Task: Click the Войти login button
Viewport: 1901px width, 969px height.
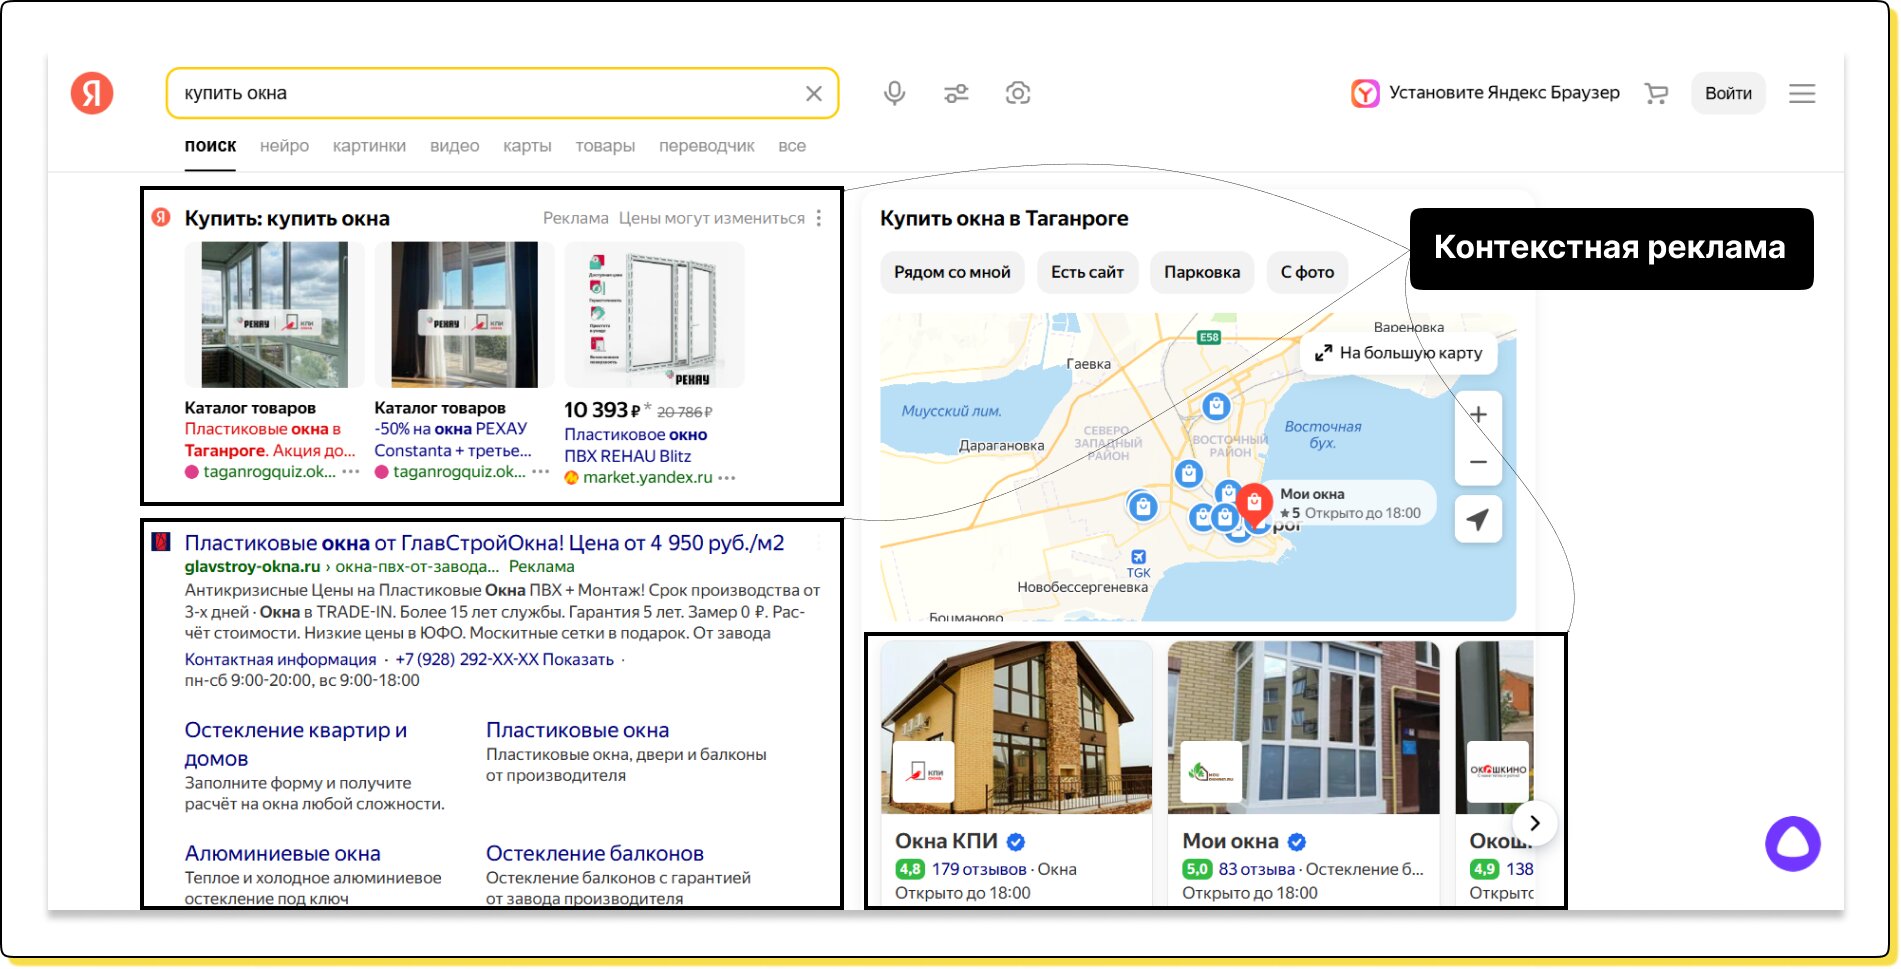Action: [1728, 93]
